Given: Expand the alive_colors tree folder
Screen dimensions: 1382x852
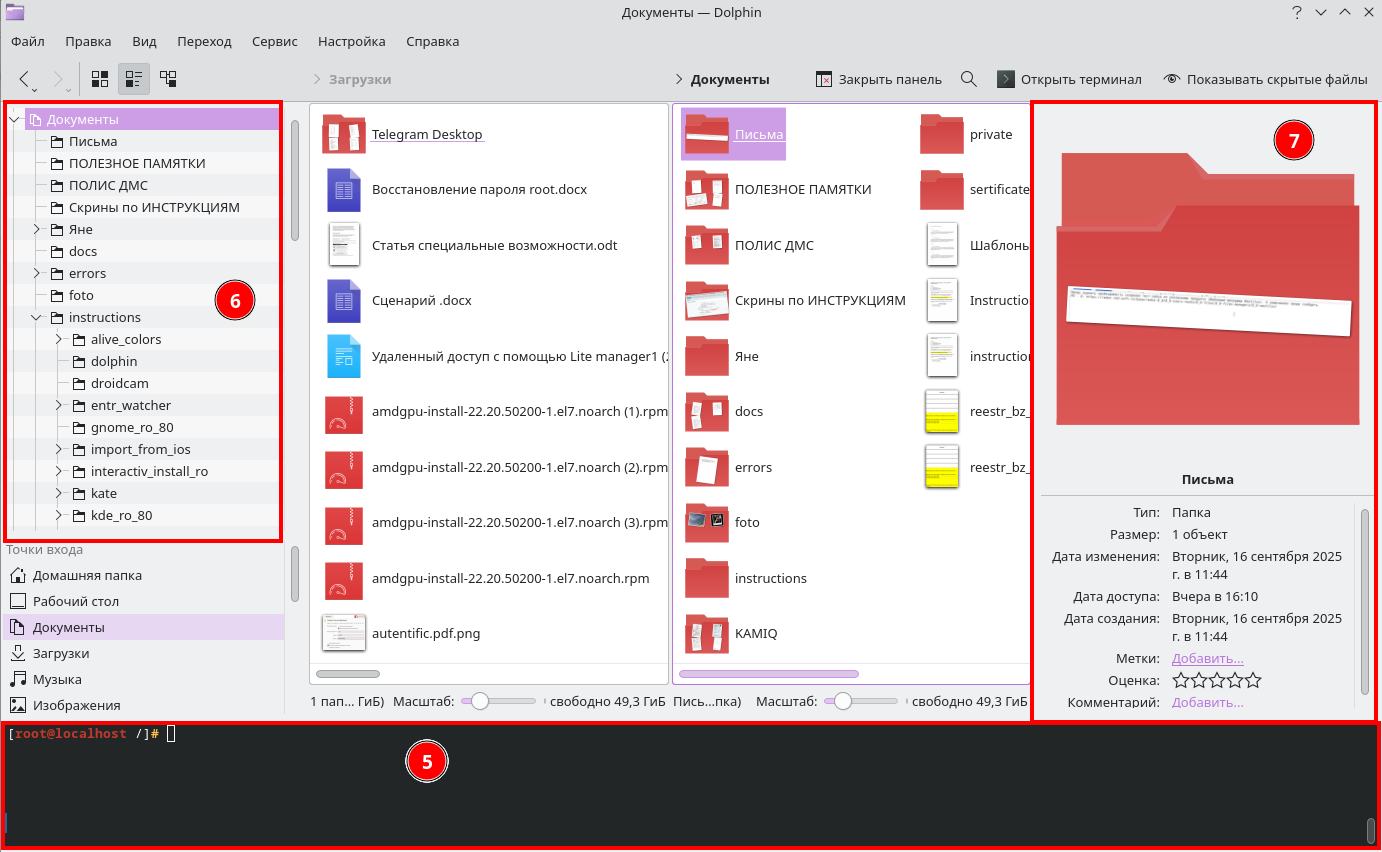Looking at the screenshot, I should pyautogui.click(x=58, y=339).
